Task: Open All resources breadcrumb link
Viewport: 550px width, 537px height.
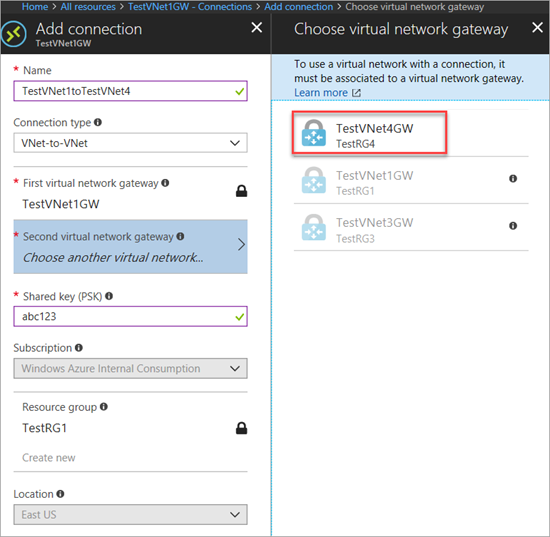Action: (x=88, y=7)
